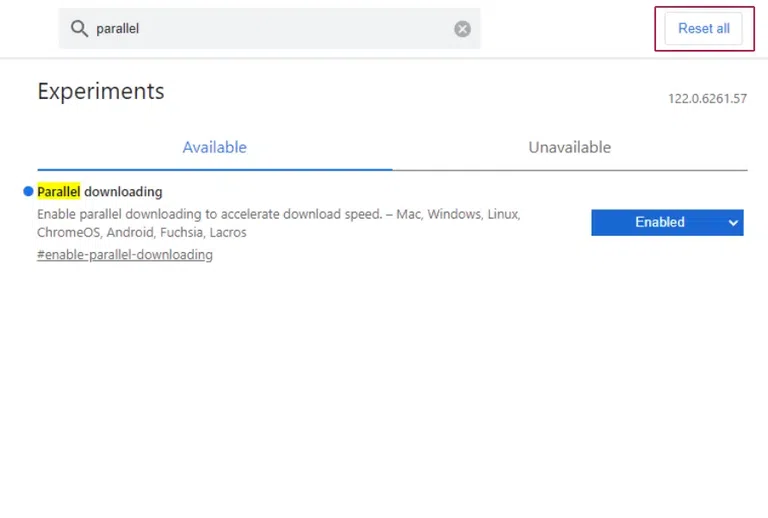Click the blue dot beside Parallel downloading
Image resolution: width=768 pixels, height=518 pixels.
pyautogui.click(x=28, y=191)
